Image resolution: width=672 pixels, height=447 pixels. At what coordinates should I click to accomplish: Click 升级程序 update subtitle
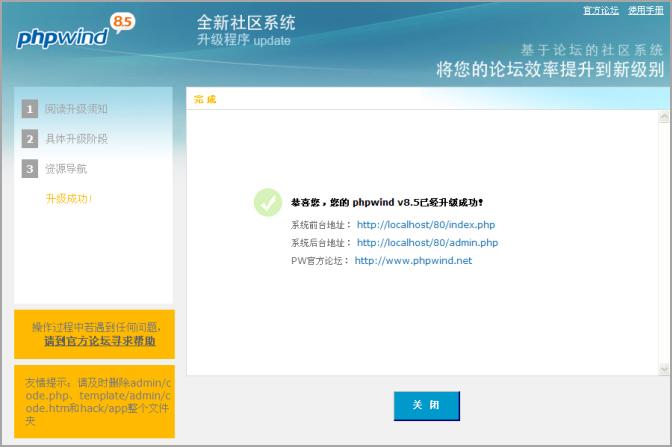243,40
